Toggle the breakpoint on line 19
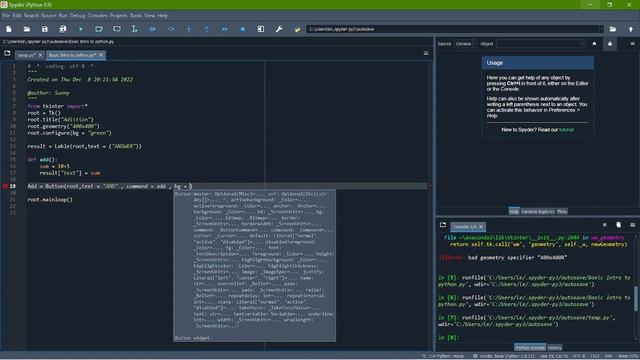Image resolution: width=640 pixels, height=360 pixels. pyautogui.click(x=5, y=186)
